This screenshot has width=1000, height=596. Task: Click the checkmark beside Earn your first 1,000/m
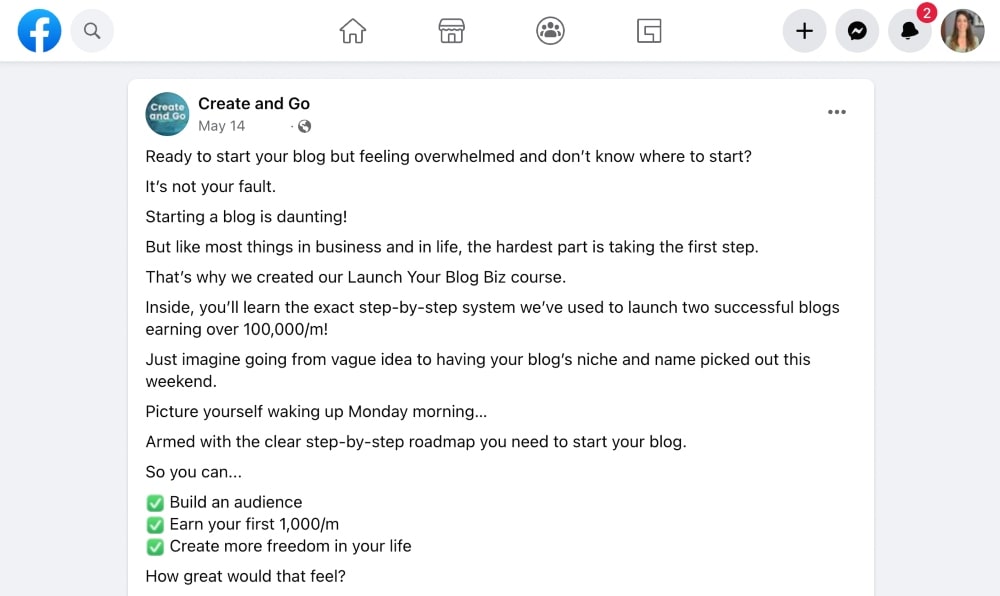coord(155,524)
